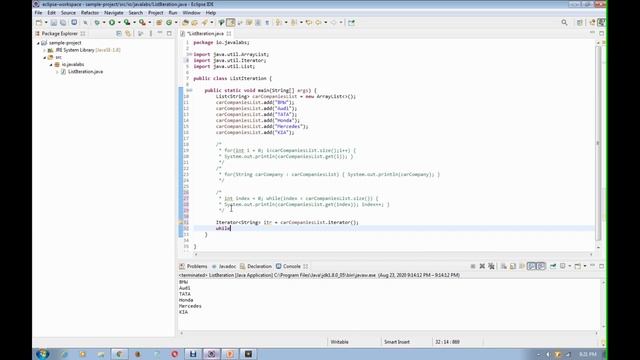Minimize the Console view panel
The height and width of the screenshot is (360, 640).
point(592,266)
